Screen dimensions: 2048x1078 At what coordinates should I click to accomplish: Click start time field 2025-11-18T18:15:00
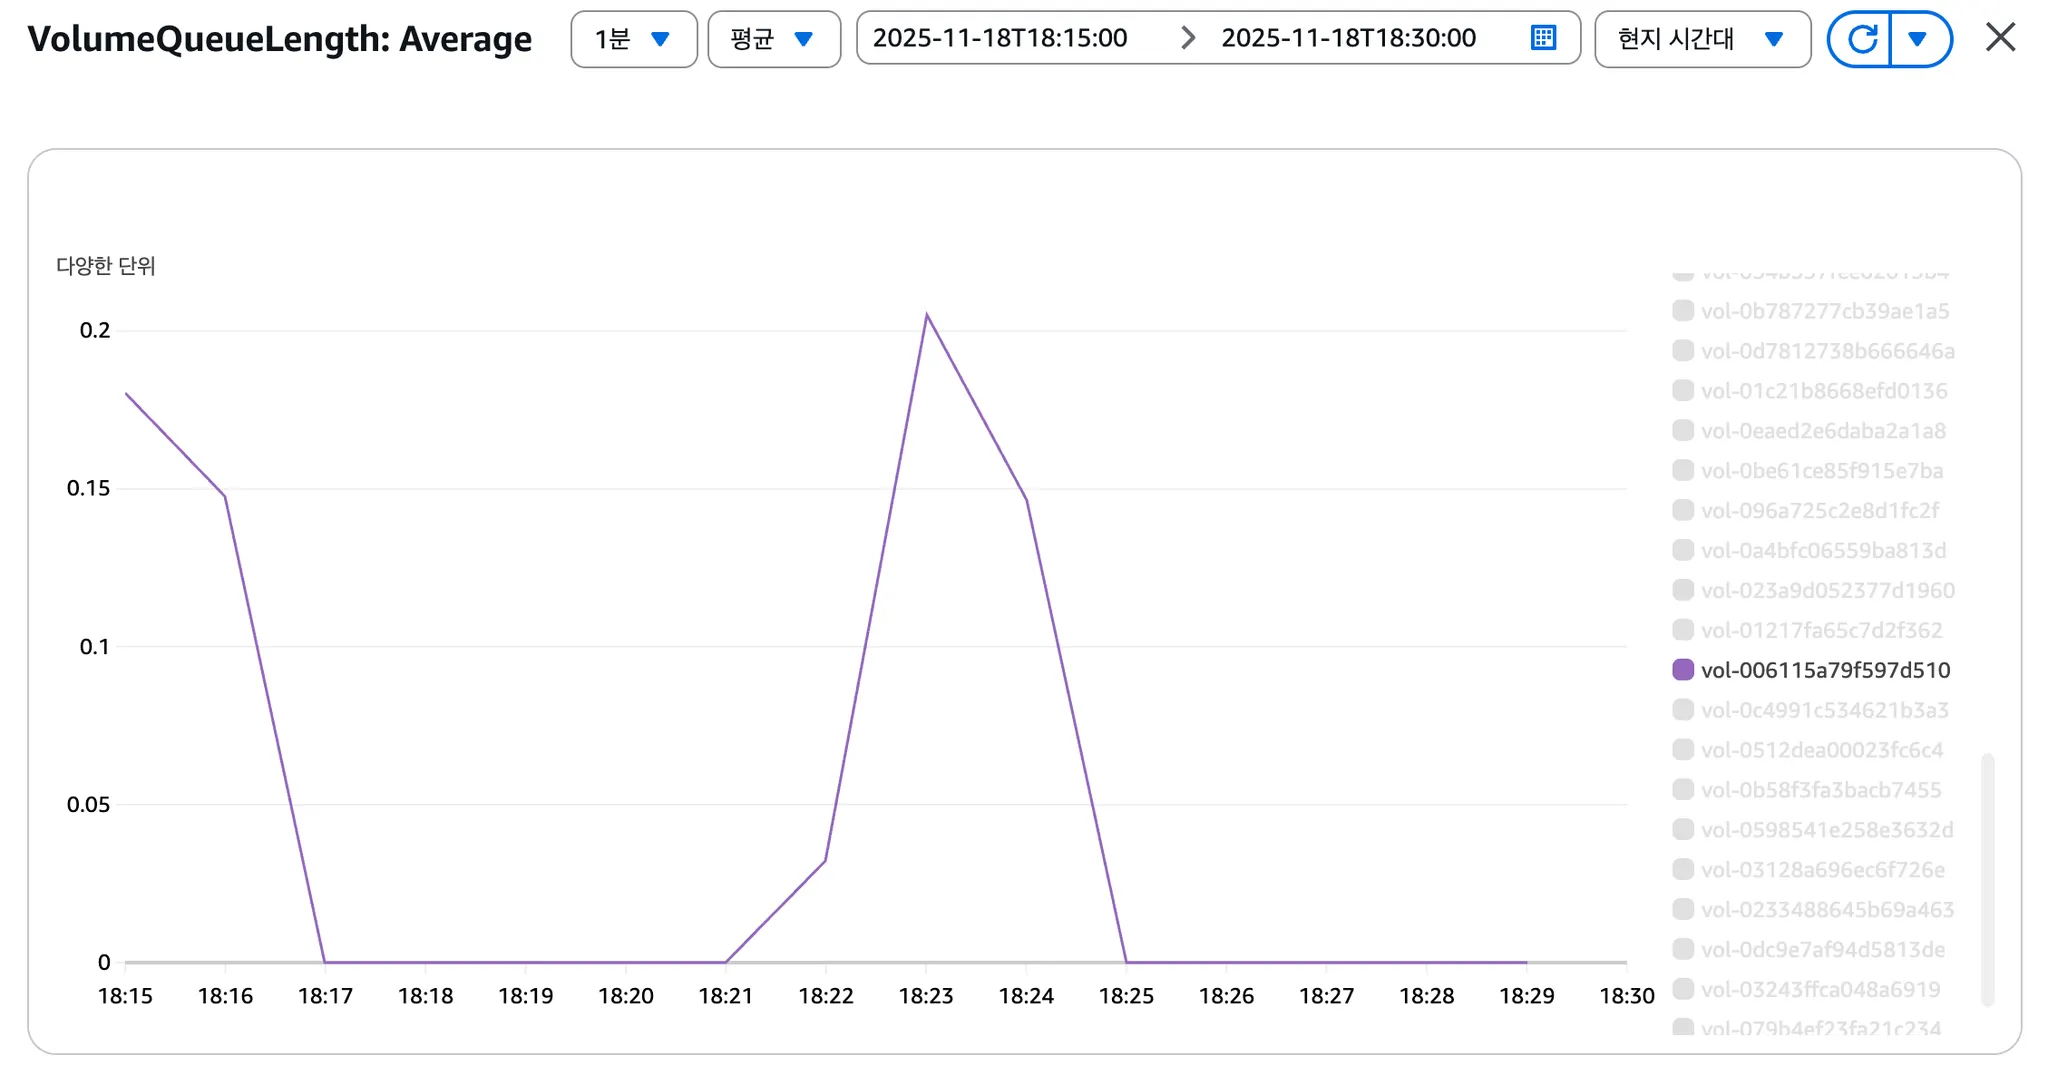click(1000, 38)
